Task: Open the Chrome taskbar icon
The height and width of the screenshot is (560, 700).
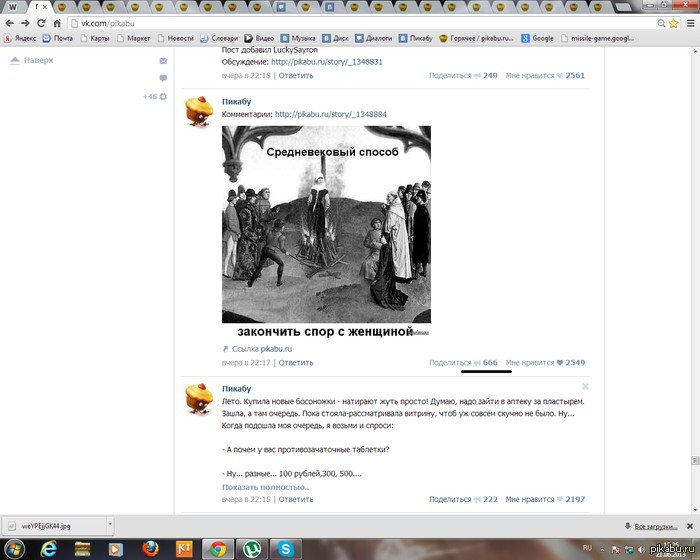Action: [x=218, y=549]
